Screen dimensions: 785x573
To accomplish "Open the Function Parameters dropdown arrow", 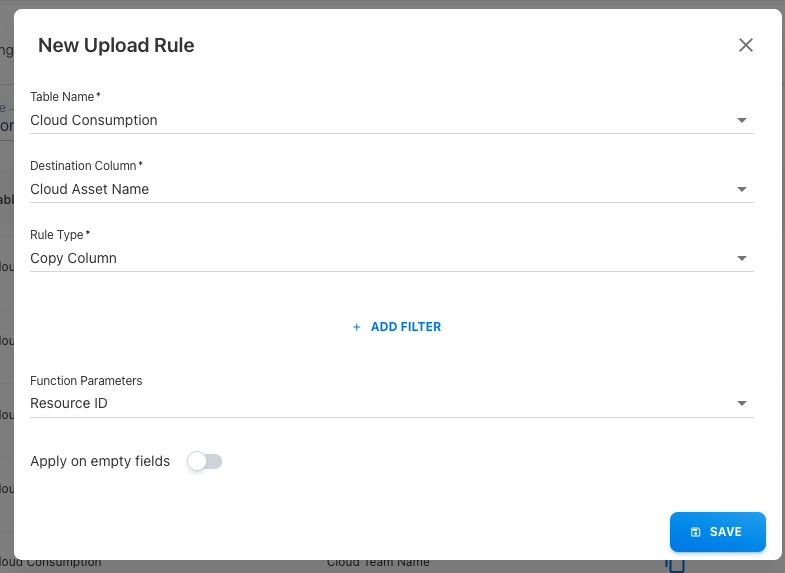I will (742, 403).
